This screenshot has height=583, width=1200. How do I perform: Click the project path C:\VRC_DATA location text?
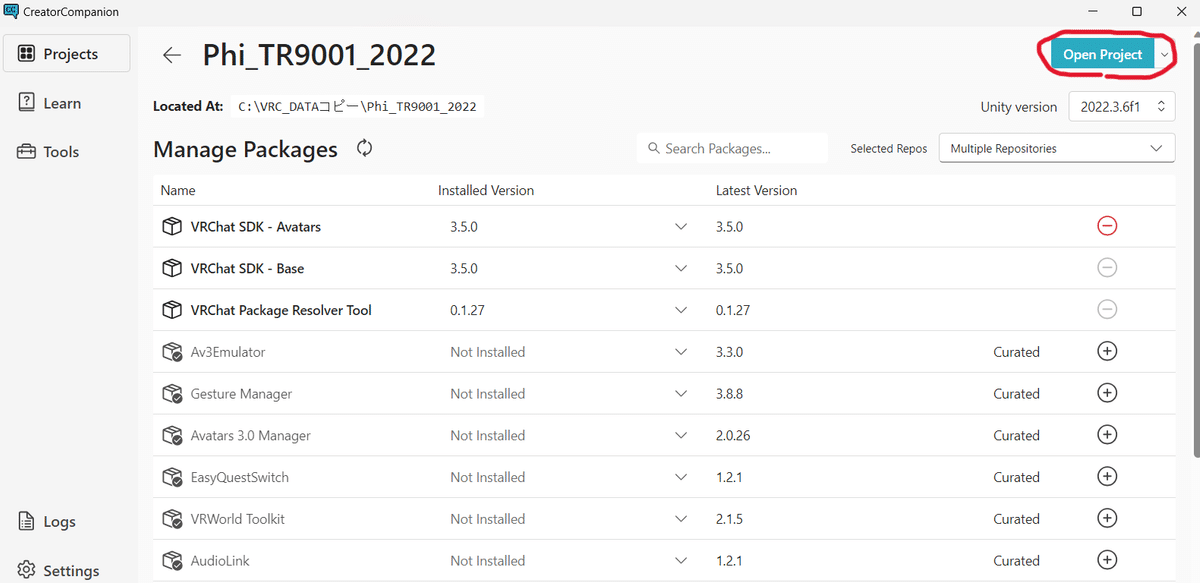point(357,106)
